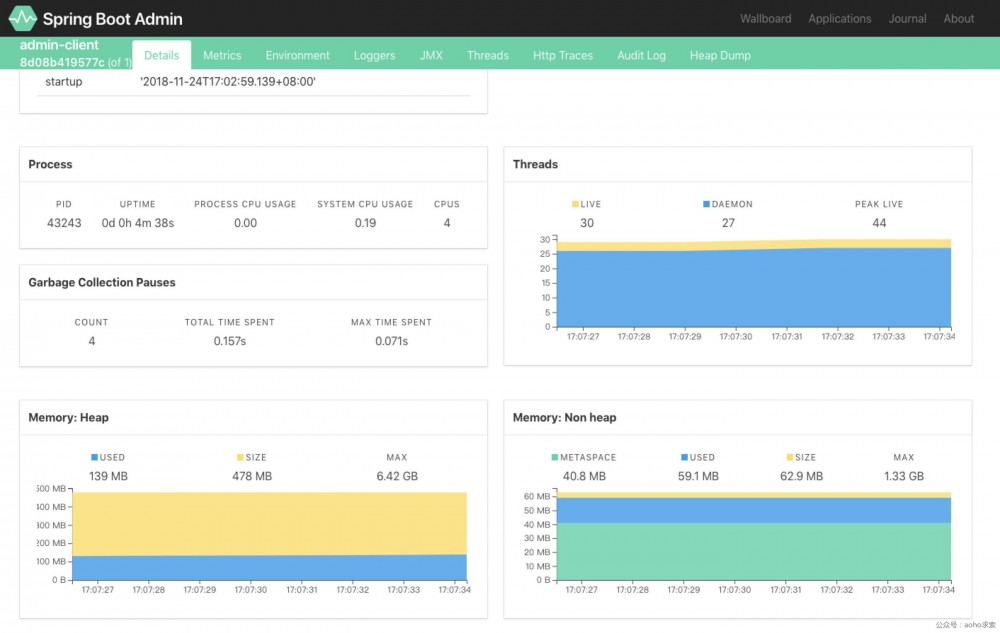This screenshot has width=1000, height=633.
Task: Select the Loggers tab
Action: pos(374,55)
